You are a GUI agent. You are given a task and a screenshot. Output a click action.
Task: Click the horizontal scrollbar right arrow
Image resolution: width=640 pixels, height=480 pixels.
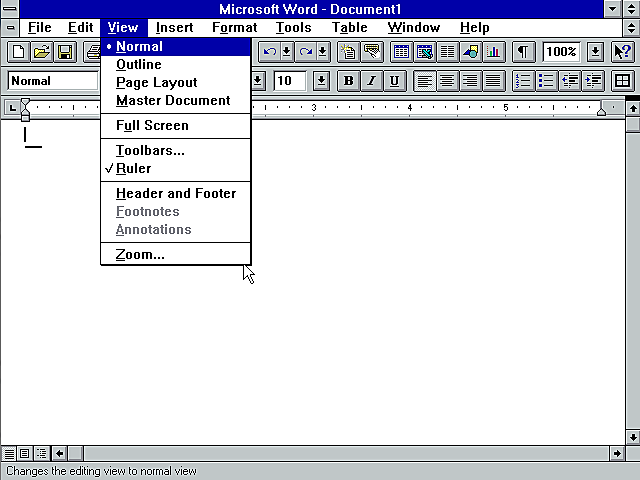[617, 453]
